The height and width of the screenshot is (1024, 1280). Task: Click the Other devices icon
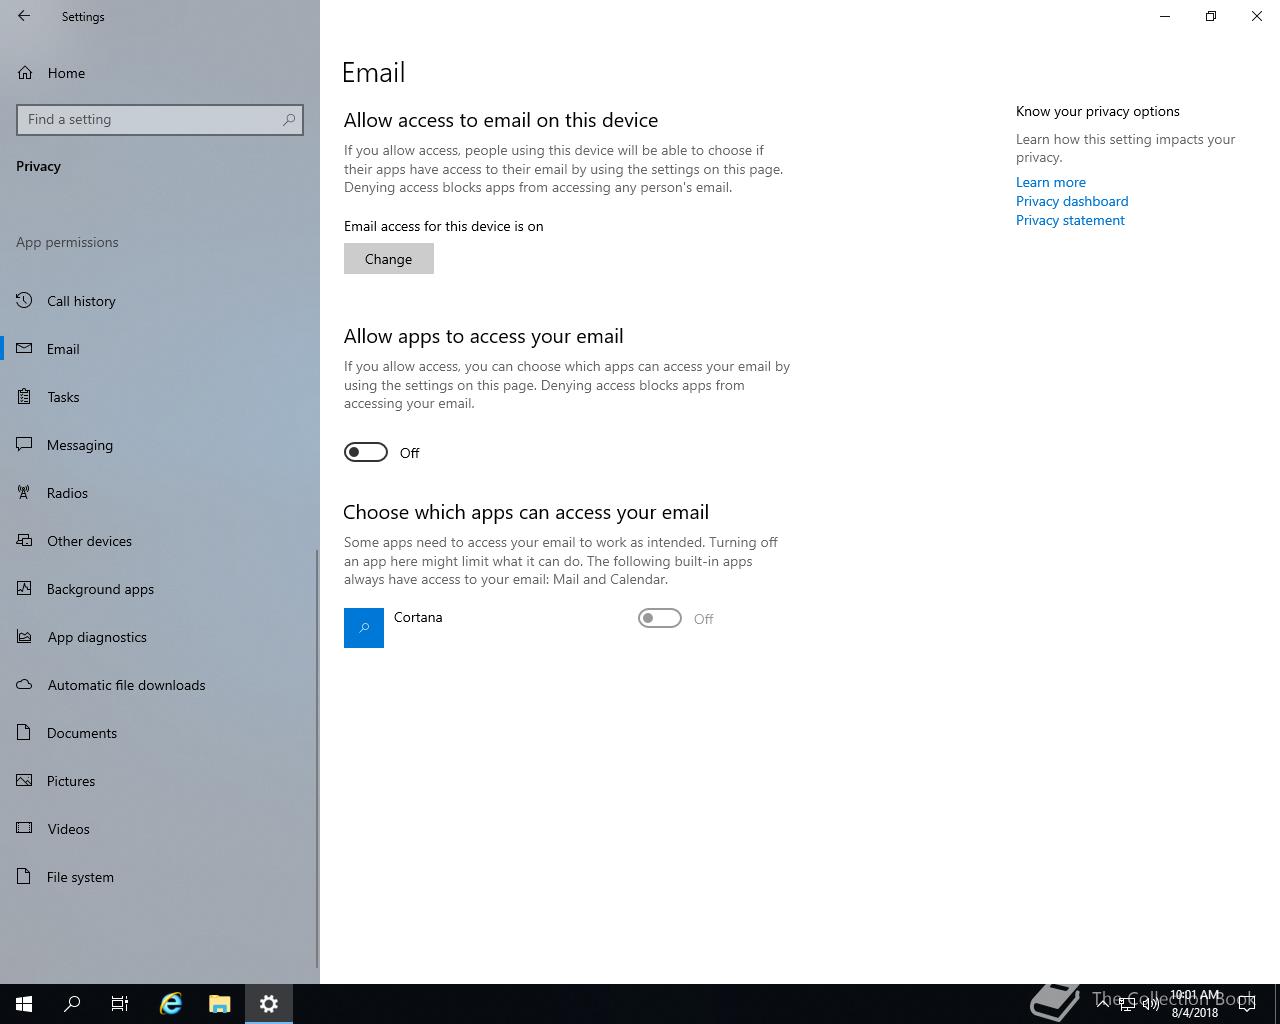pyautogui.click(x=25, y=540)
